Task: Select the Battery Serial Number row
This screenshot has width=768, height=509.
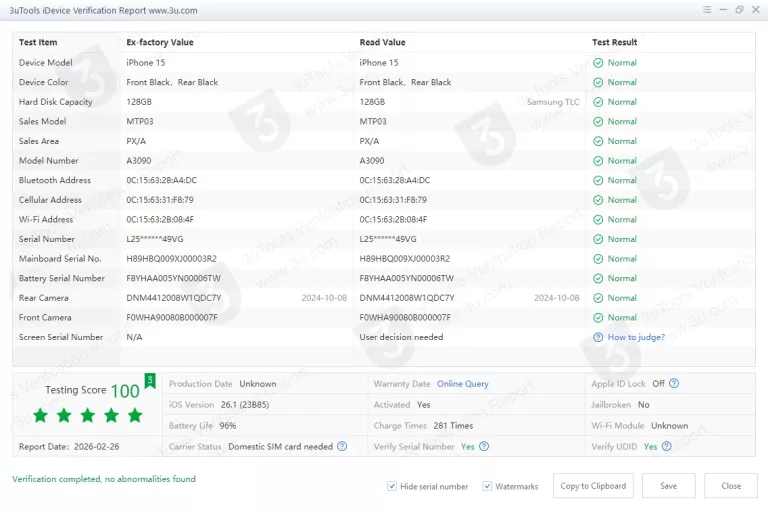Action: point(62,278)
